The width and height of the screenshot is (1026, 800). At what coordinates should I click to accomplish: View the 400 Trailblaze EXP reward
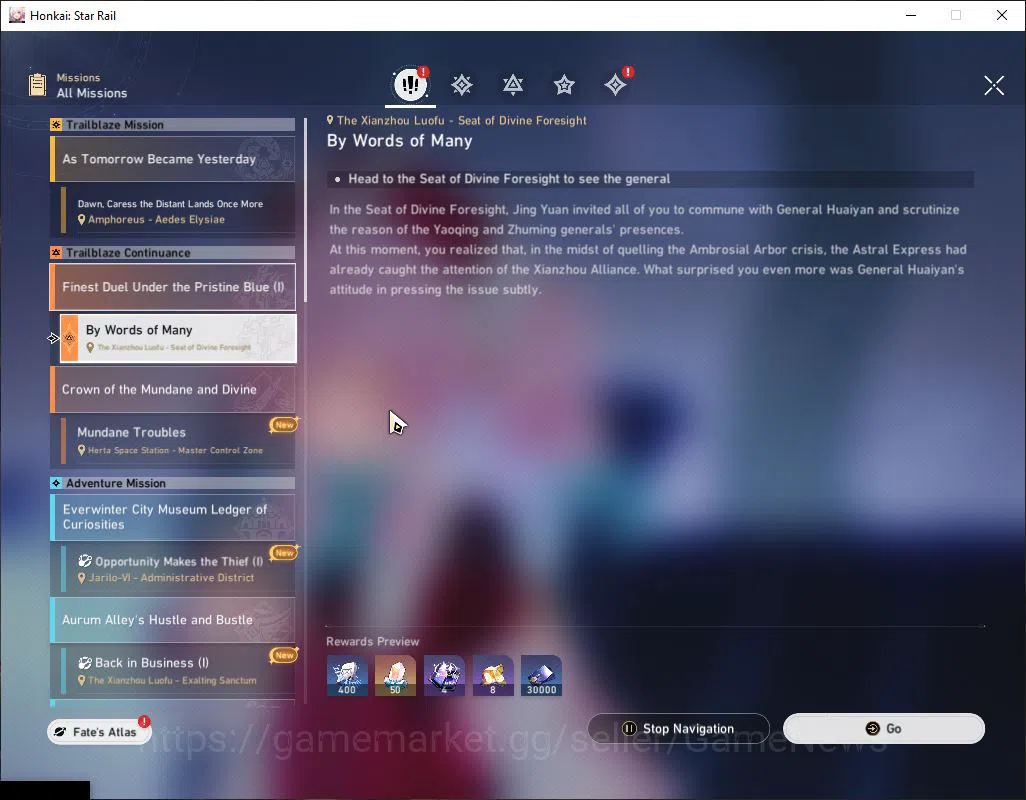[x=347, y=676]
